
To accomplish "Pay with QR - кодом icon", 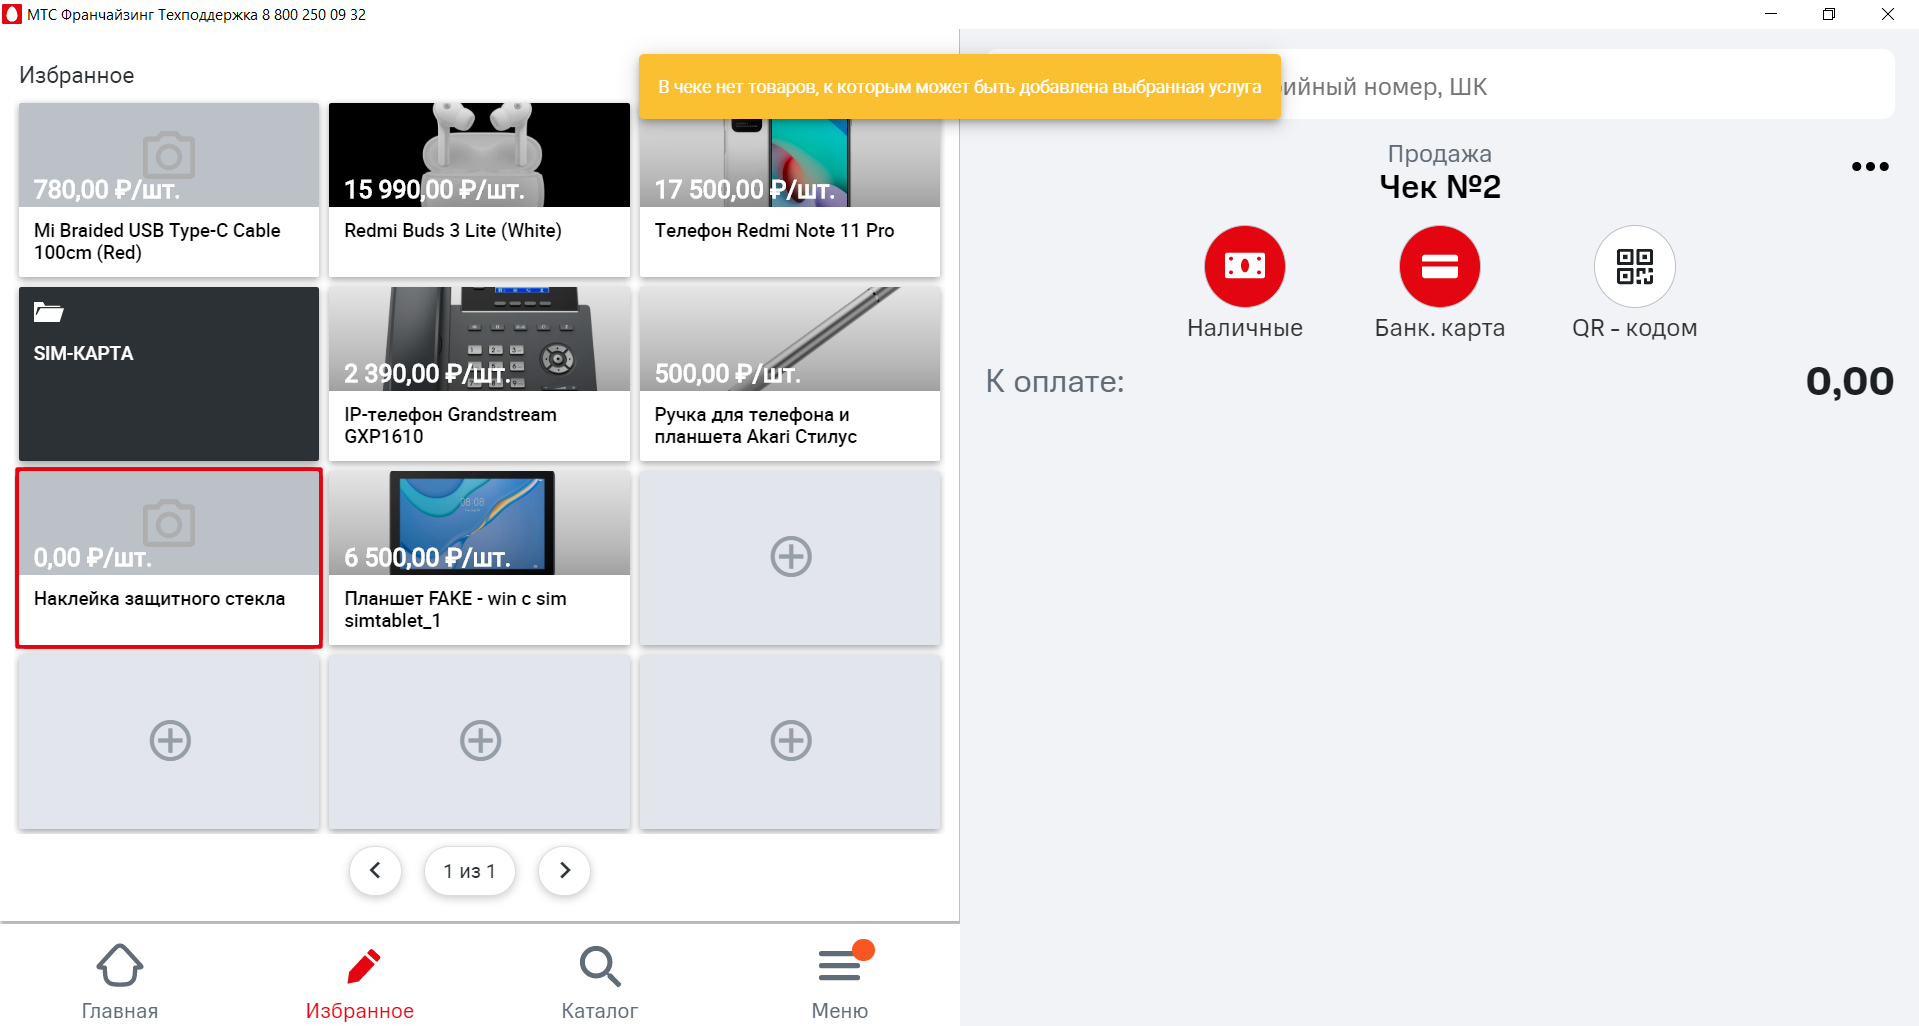I will tap(1634, 266).
